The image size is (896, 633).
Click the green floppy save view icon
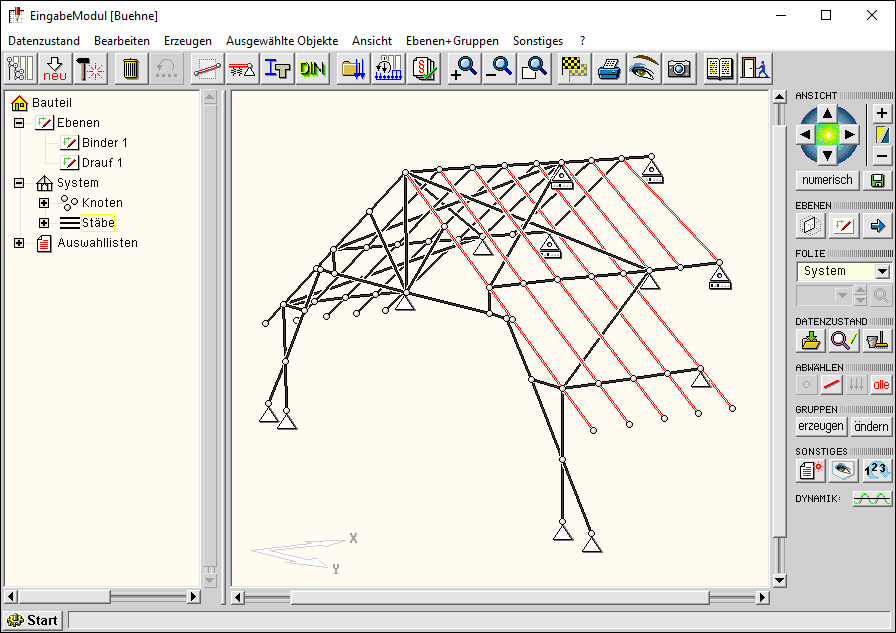tap(878, 180)
